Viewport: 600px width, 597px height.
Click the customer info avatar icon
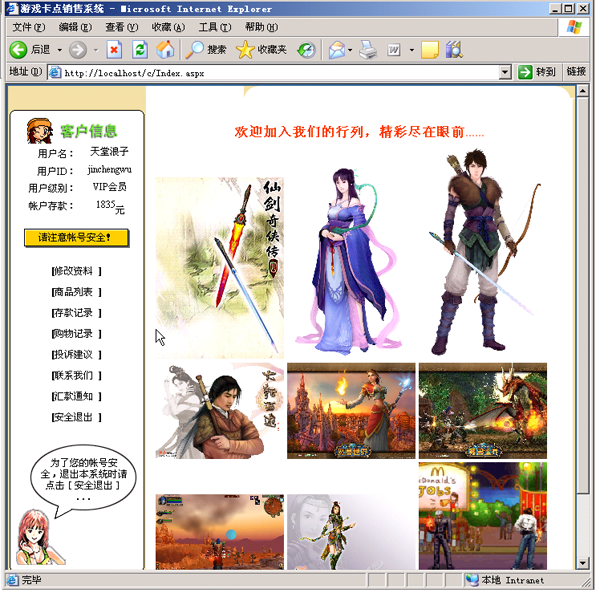coord(39,131)
